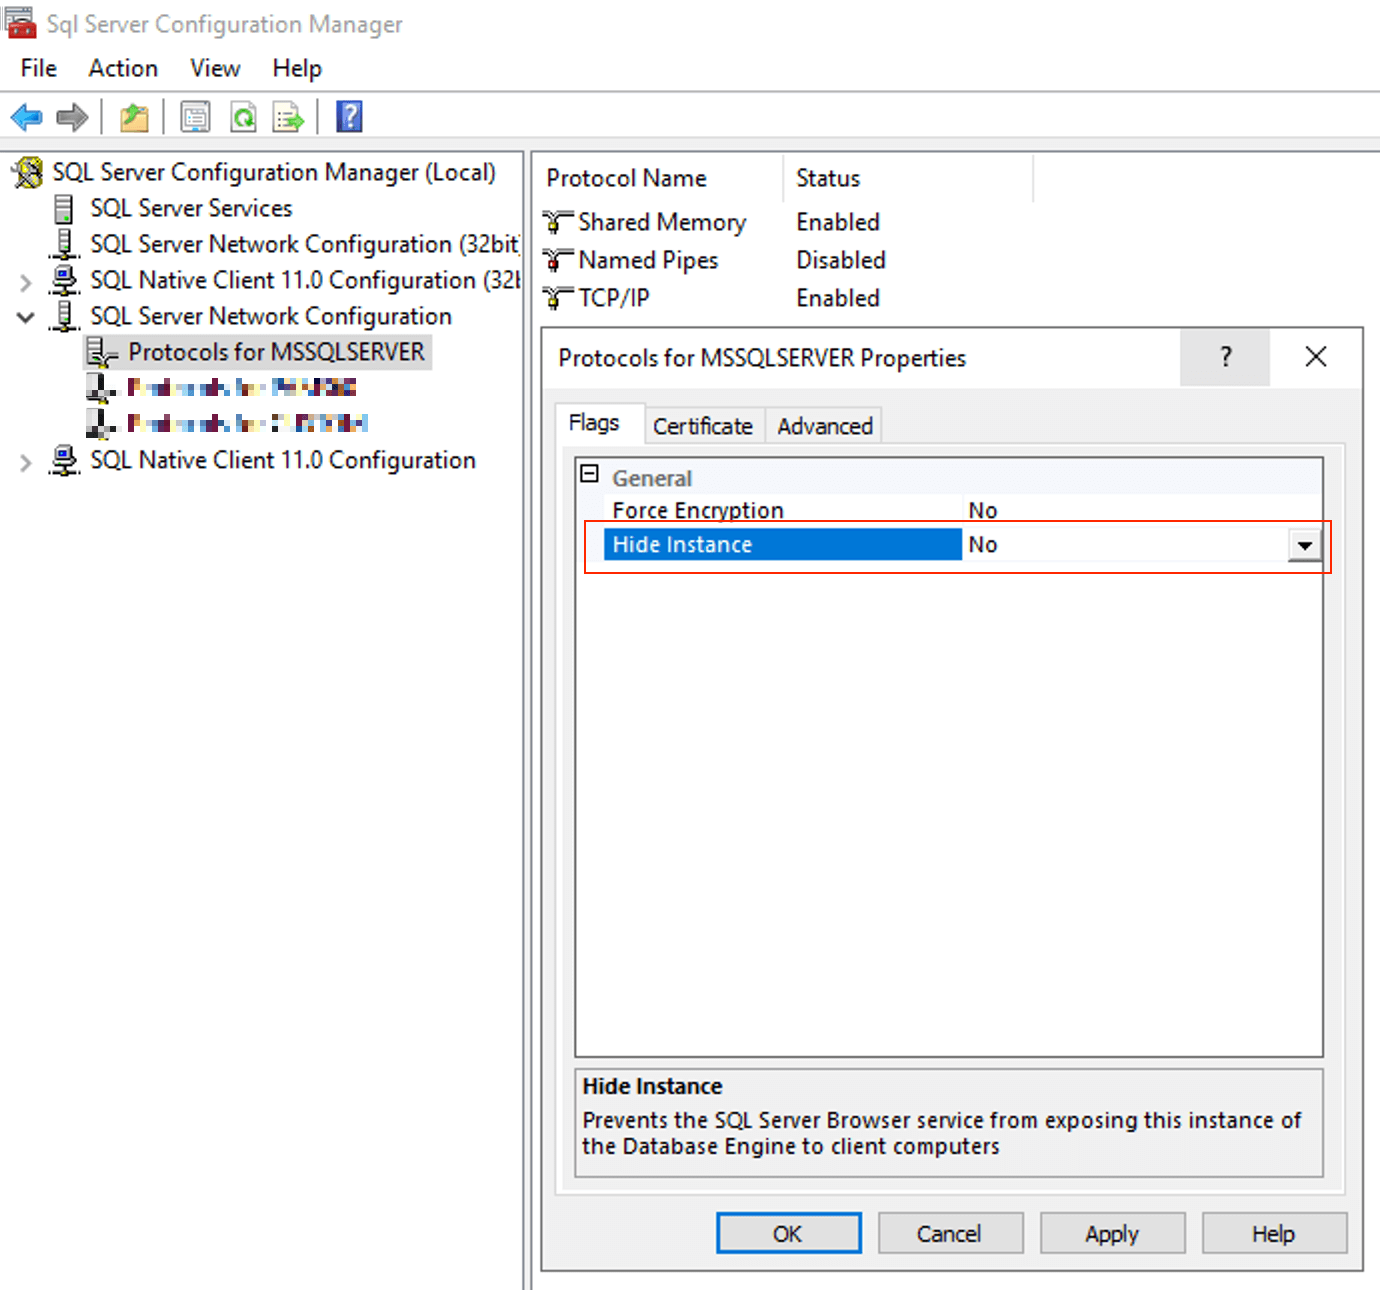Click the TCP/IP protocol icon
Image resolution: width=1380 pixels, height=1290 pixels.
click(x=558, y=298)
